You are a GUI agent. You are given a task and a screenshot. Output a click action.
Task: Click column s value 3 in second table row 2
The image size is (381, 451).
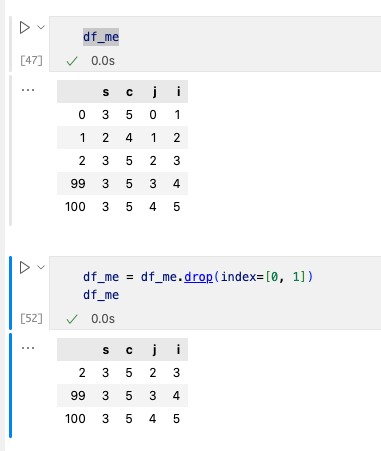[x=106, y=373]
